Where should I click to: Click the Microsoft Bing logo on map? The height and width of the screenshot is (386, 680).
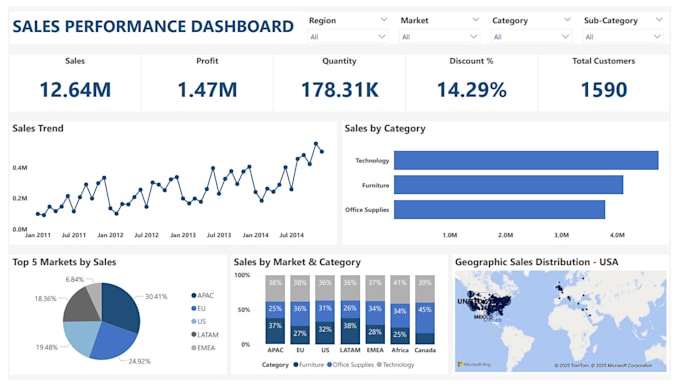pos(474,364)
